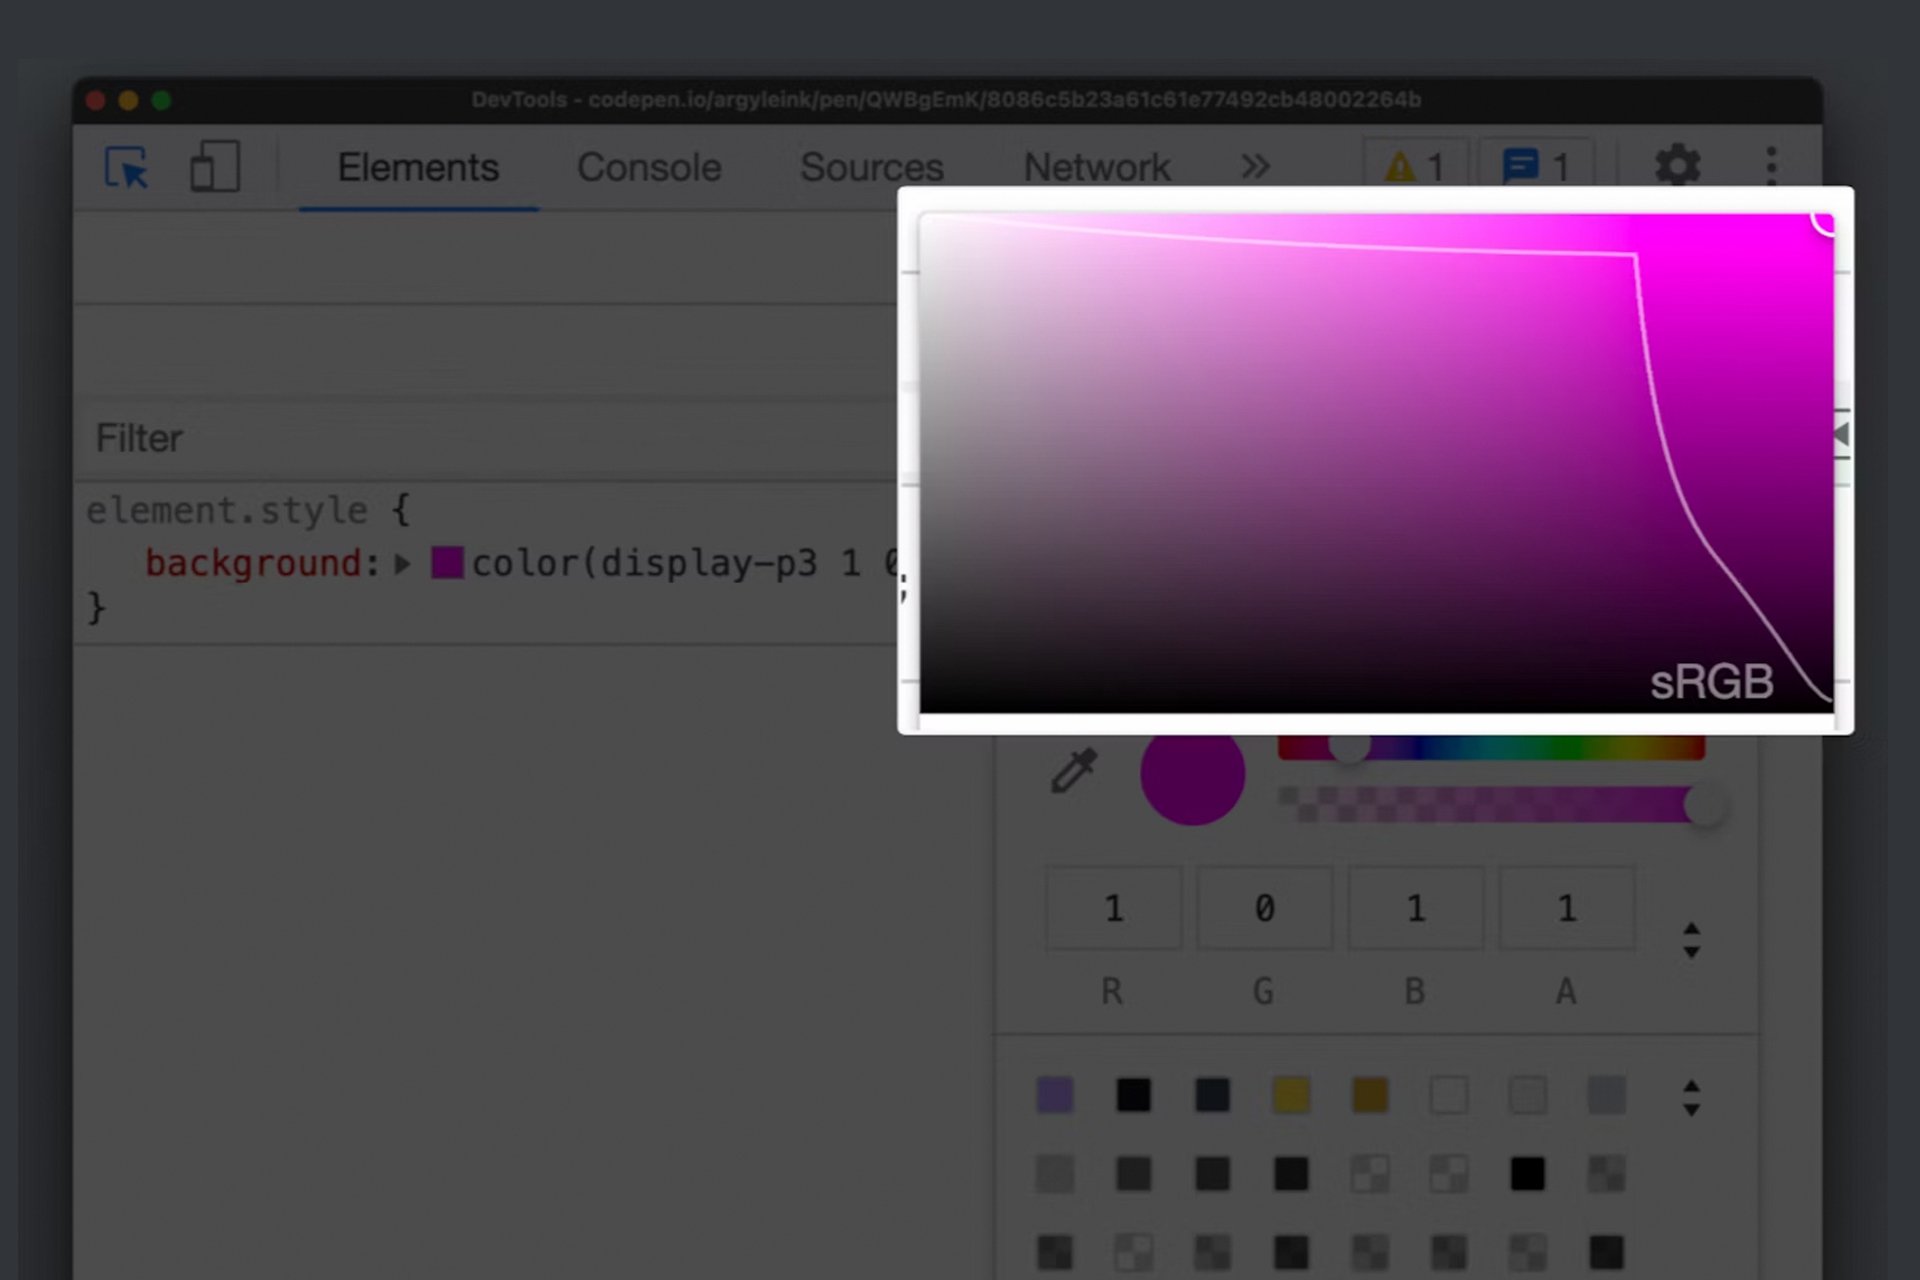Open the Sources tab
Screen dimensions: 1920x1280
[871, 167]
